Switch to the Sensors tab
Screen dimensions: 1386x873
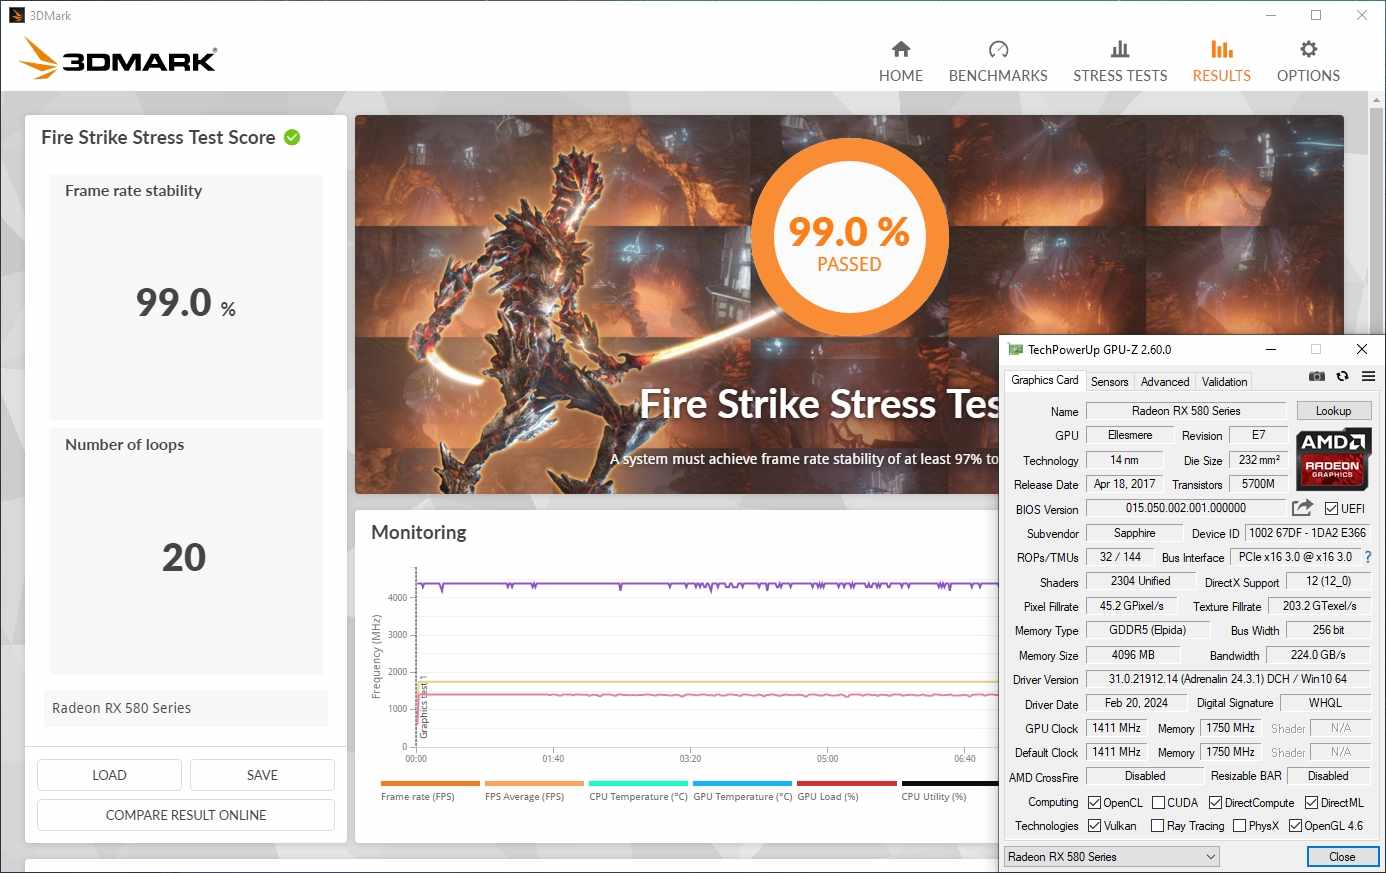1109,382
